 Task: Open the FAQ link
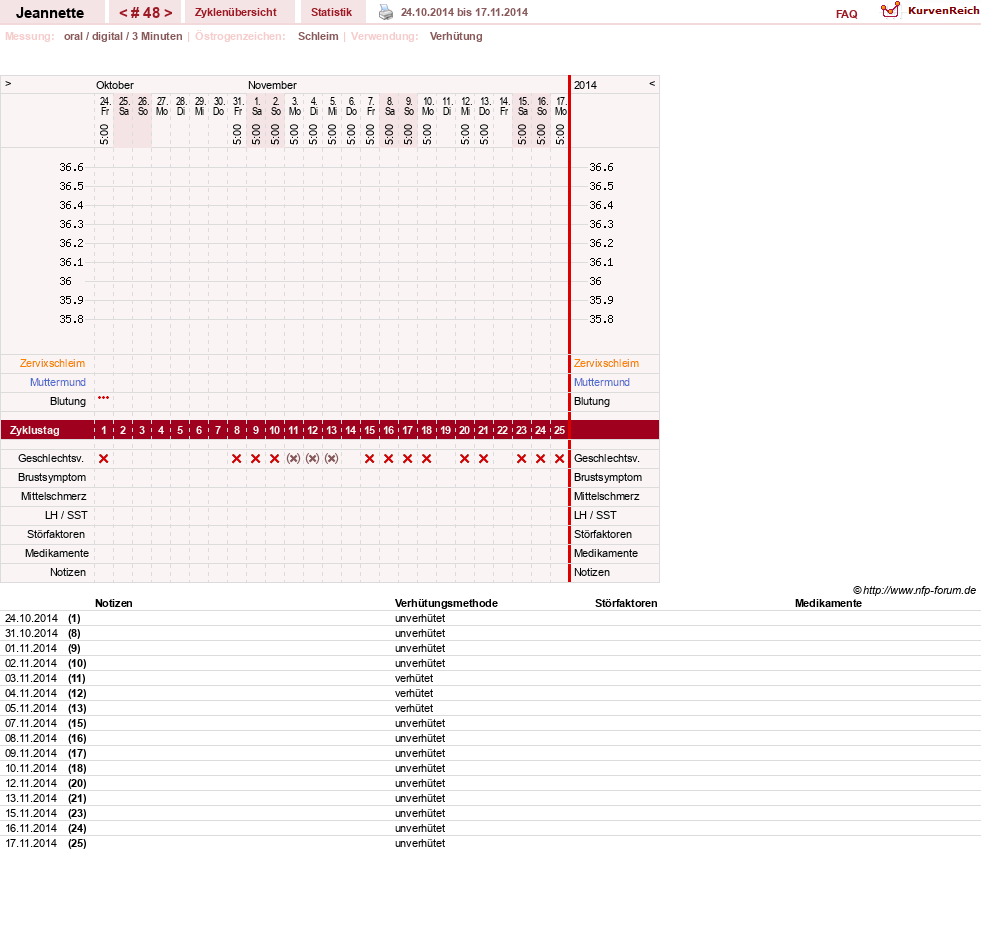tap(846, 14)
